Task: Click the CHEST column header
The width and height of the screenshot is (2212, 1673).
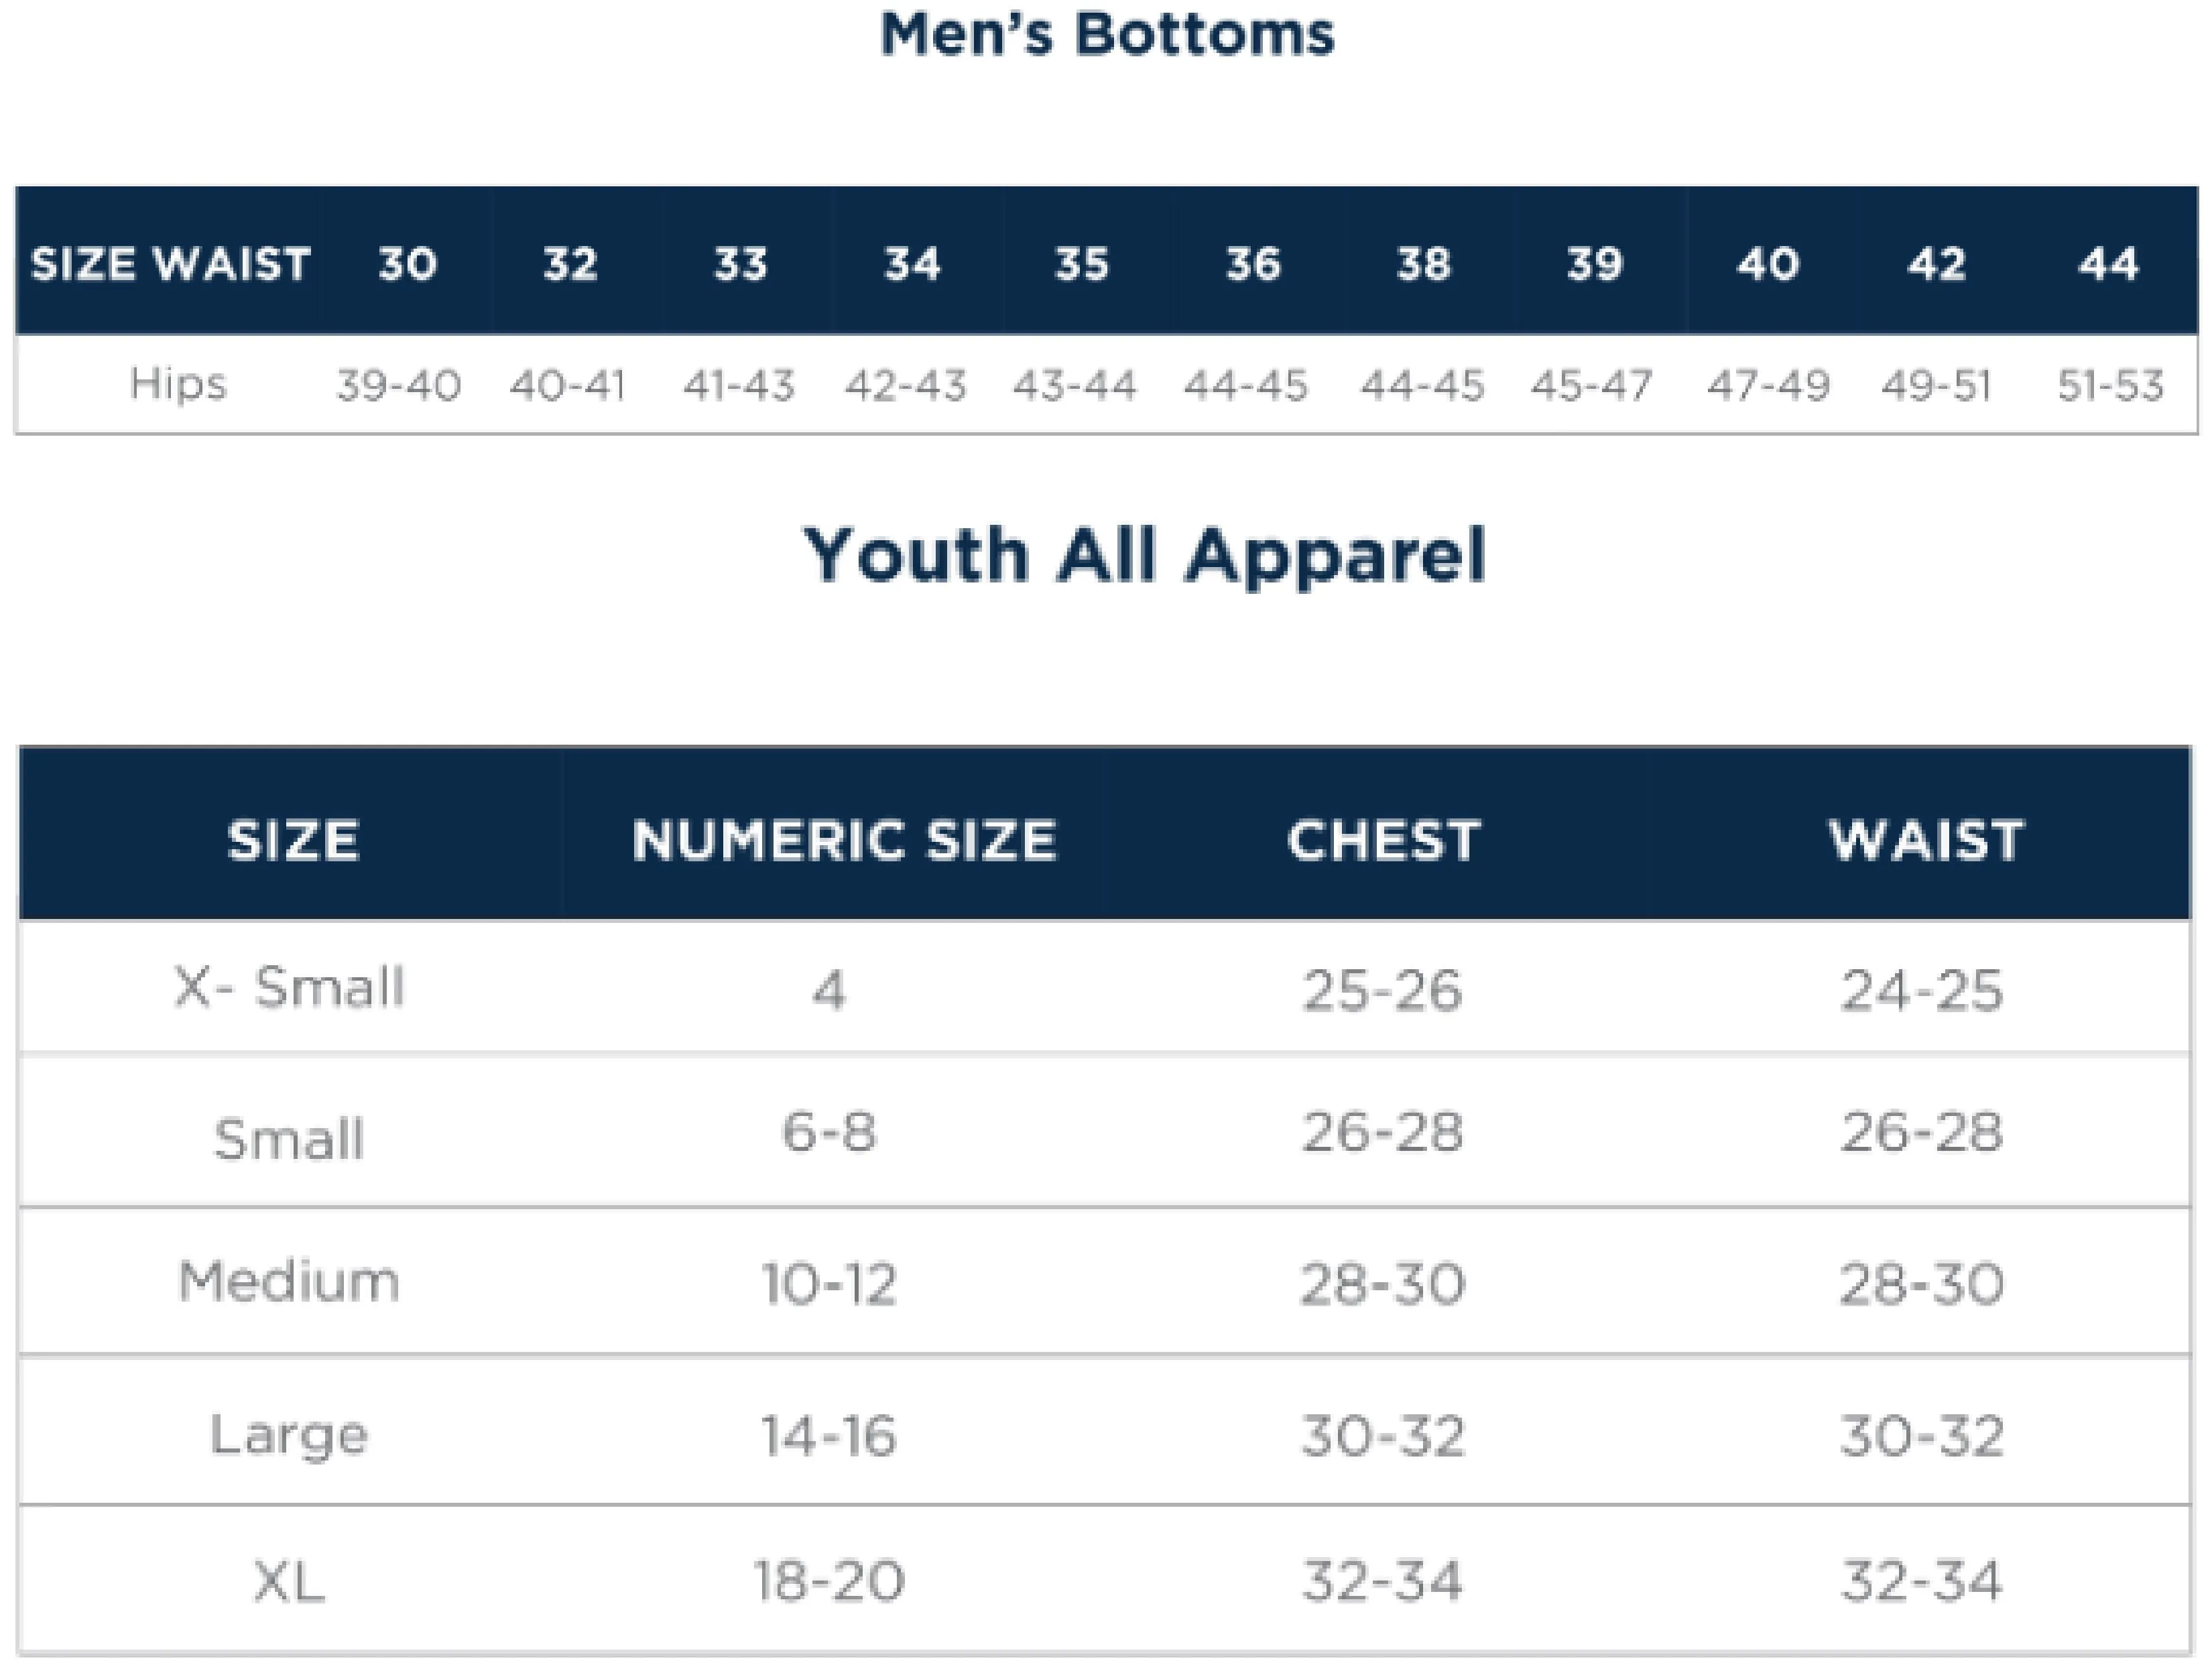Action: pos(1384,840)
